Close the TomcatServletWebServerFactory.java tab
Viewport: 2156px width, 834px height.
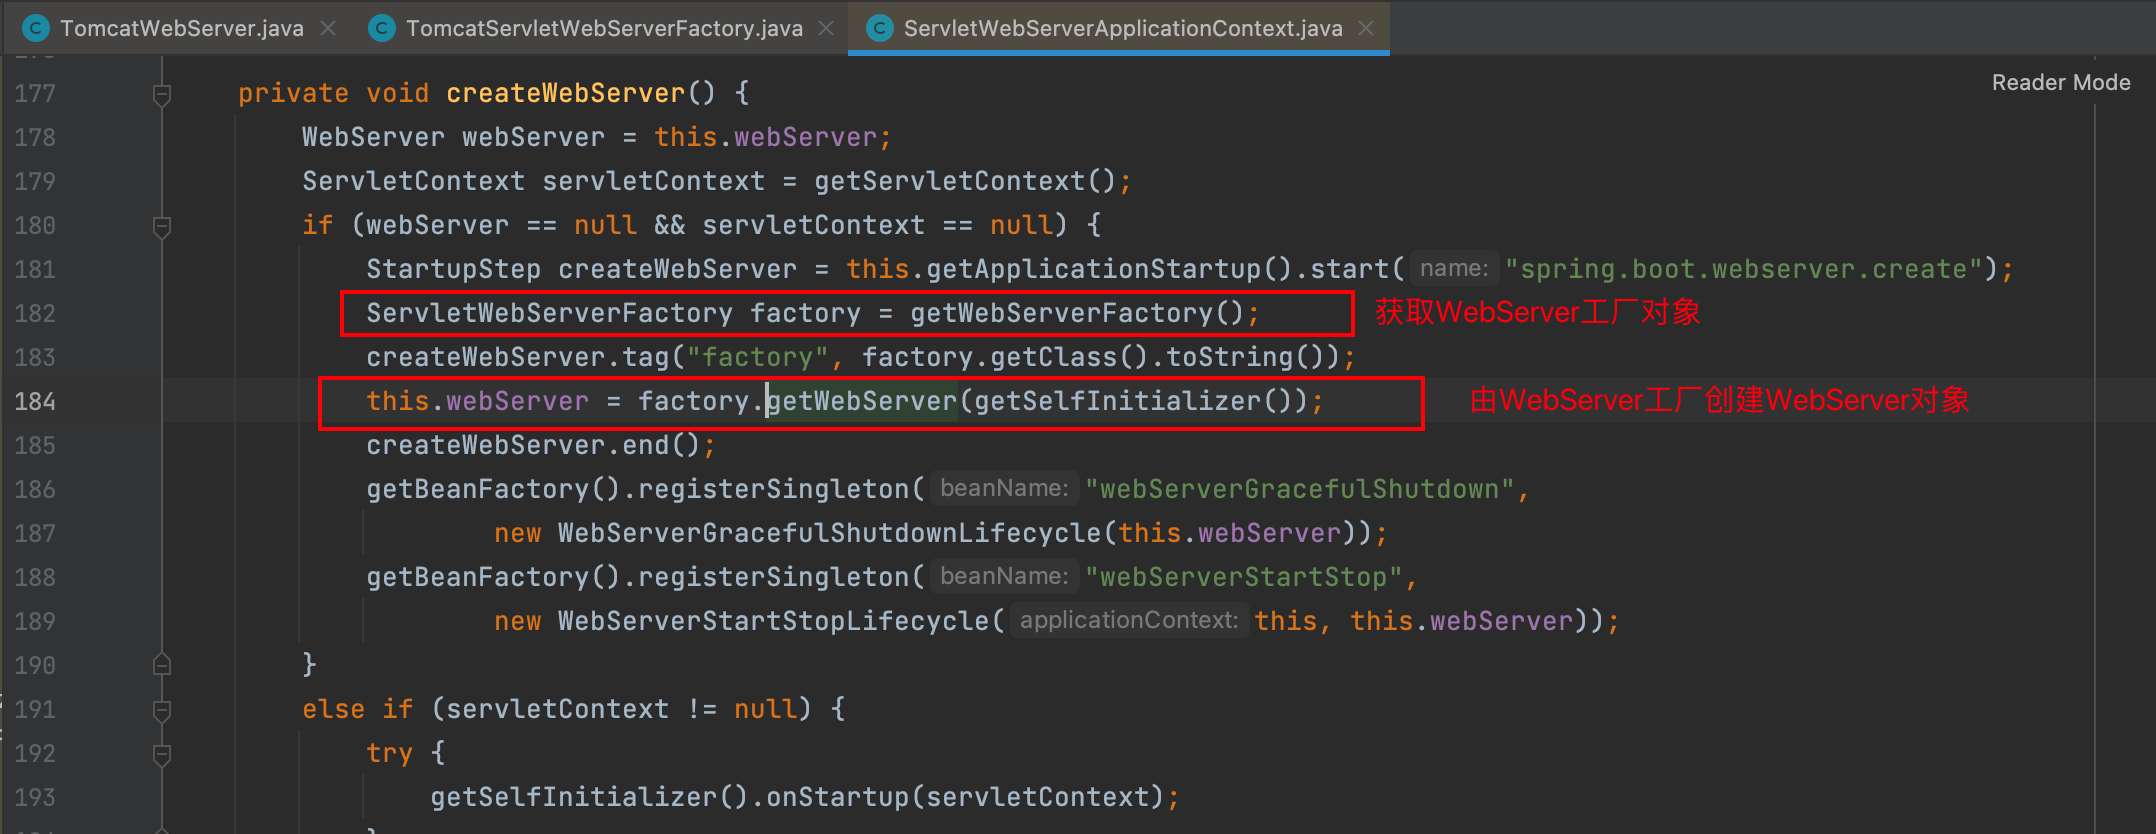point(826,29)
